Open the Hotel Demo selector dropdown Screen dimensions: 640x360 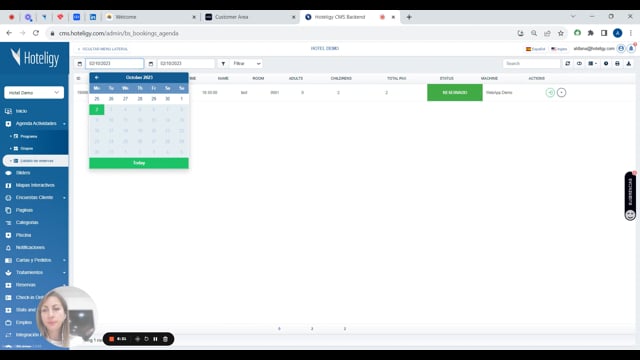34,93
